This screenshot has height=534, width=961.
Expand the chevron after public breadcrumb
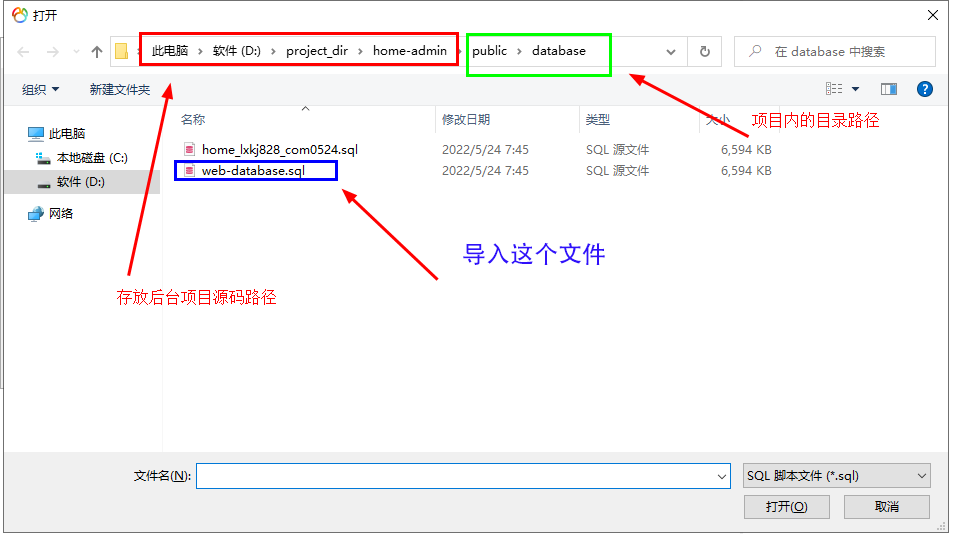coord(519,51)
